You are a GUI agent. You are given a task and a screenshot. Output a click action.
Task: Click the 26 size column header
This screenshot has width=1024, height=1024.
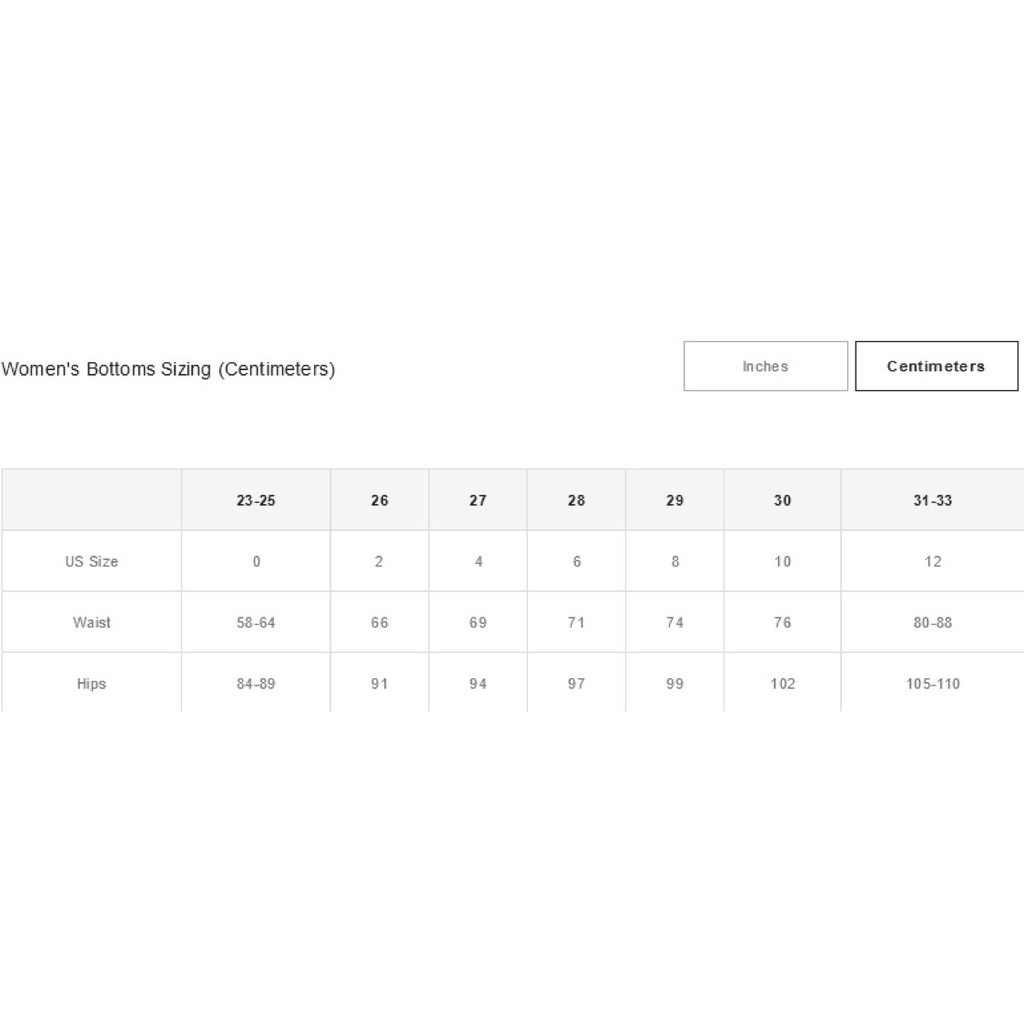[379, 500]
